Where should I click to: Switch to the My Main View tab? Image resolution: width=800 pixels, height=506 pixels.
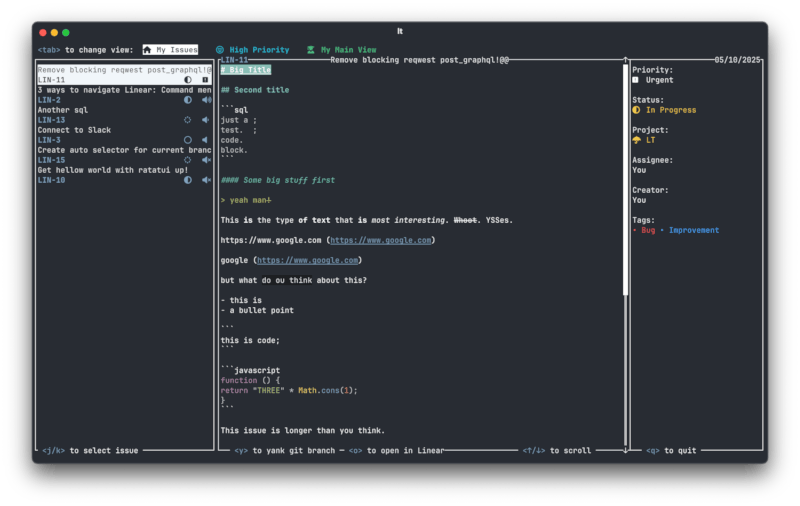click(x=342, y=49)
